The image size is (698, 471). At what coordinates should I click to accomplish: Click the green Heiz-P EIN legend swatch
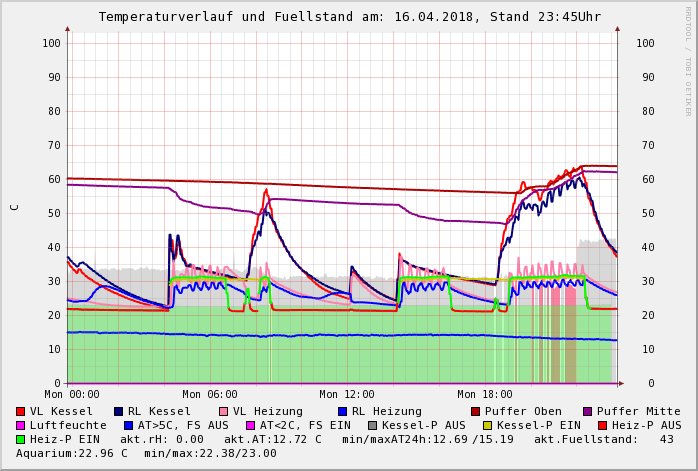click(21, 440)
